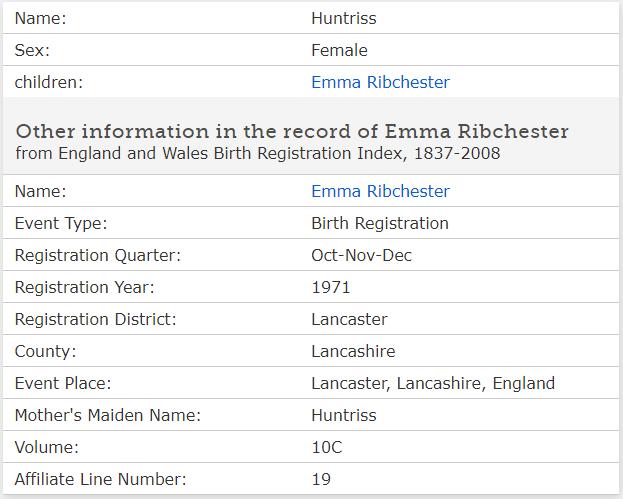Click the 'Lancaster, Lancashire, England' event place

(x=432, y=383)
